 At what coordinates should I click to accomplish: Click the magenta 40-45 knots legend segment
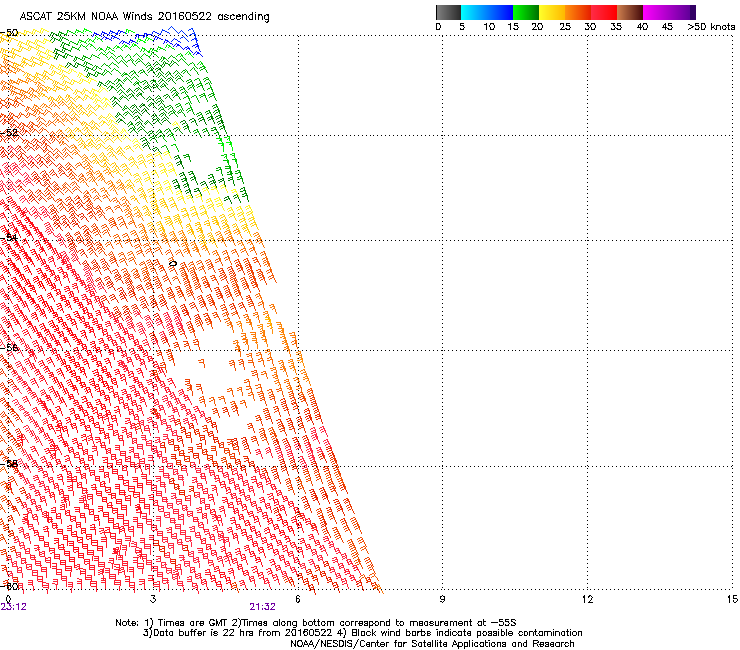[656, 12]
